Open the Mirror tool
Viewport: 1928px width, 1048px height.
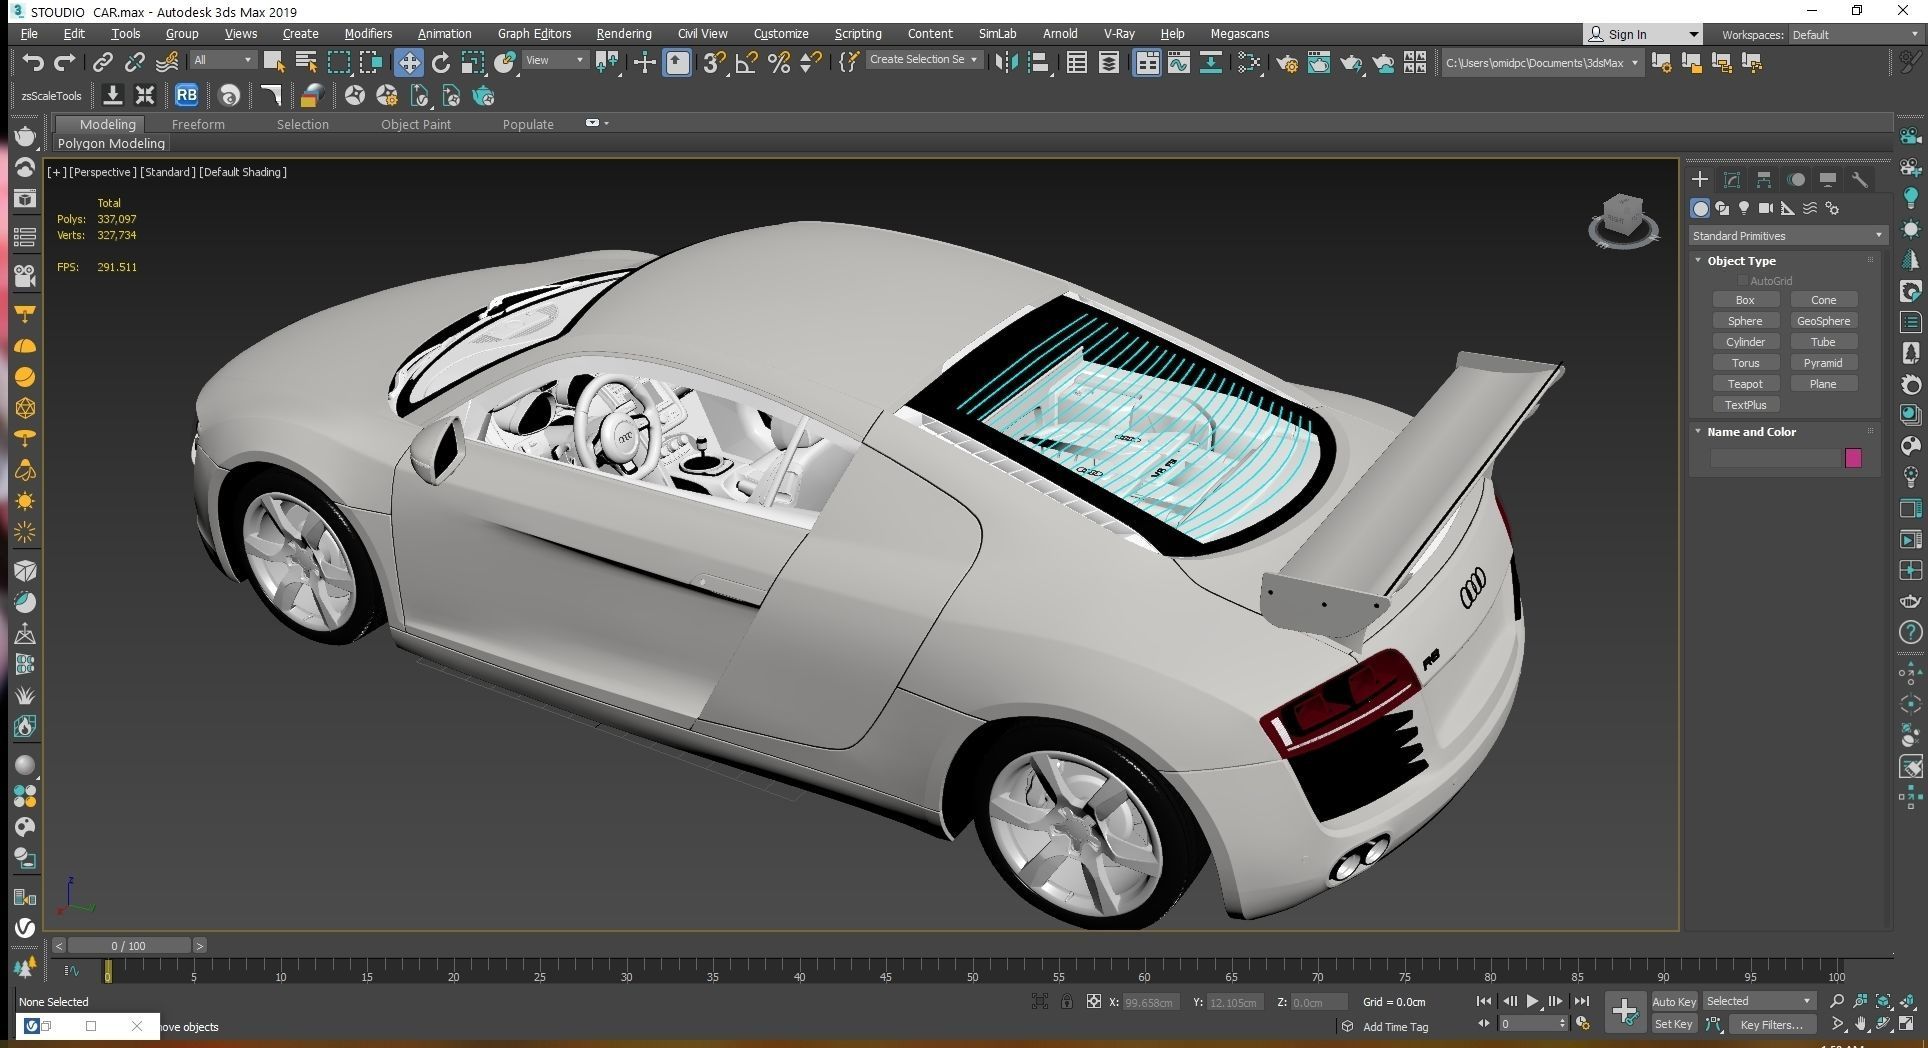pos(1005,62)
